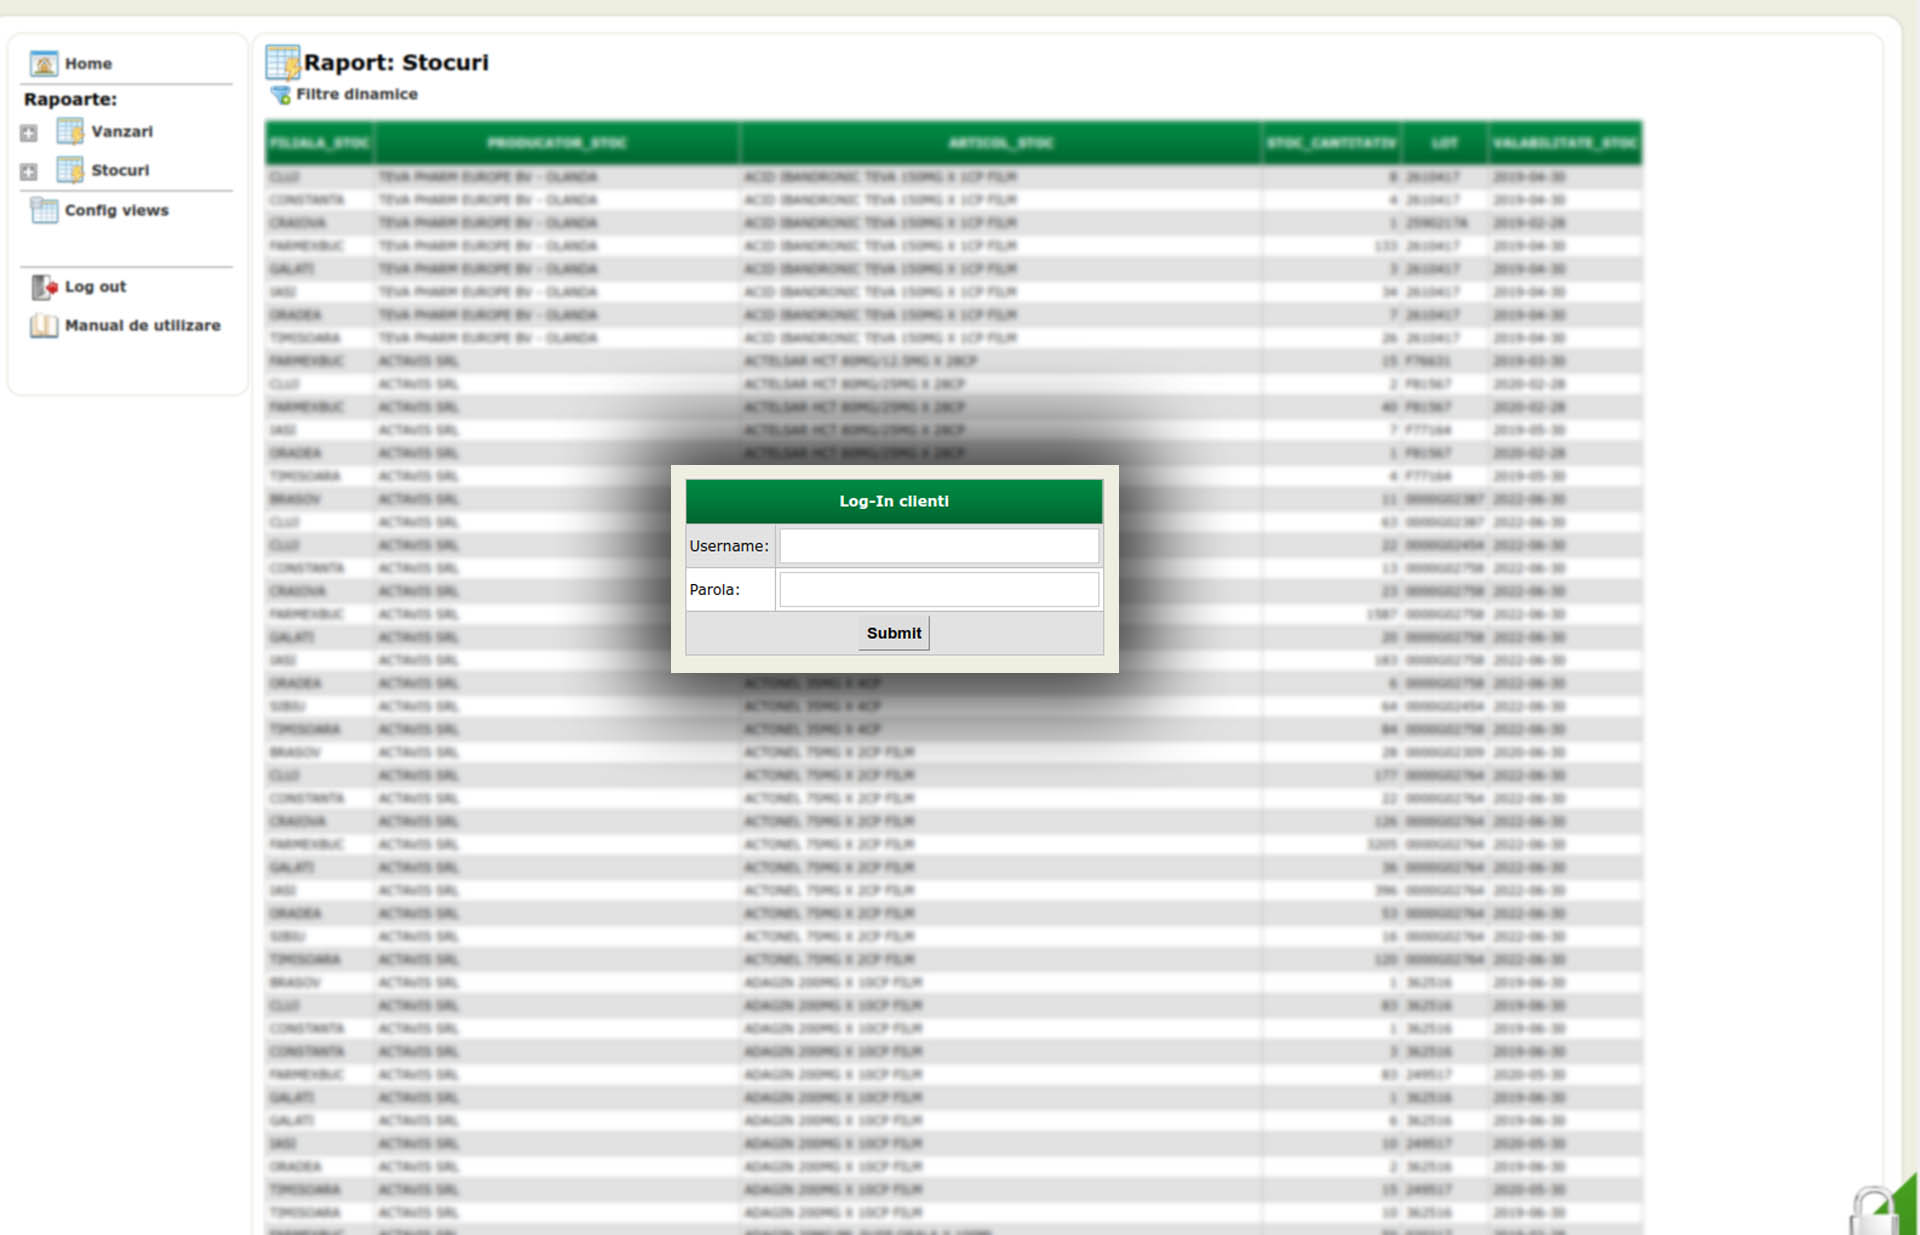Expand the Stocuri tree node
The height and width of the screenshot is (1235, 1920).
(x=29, y=172)
